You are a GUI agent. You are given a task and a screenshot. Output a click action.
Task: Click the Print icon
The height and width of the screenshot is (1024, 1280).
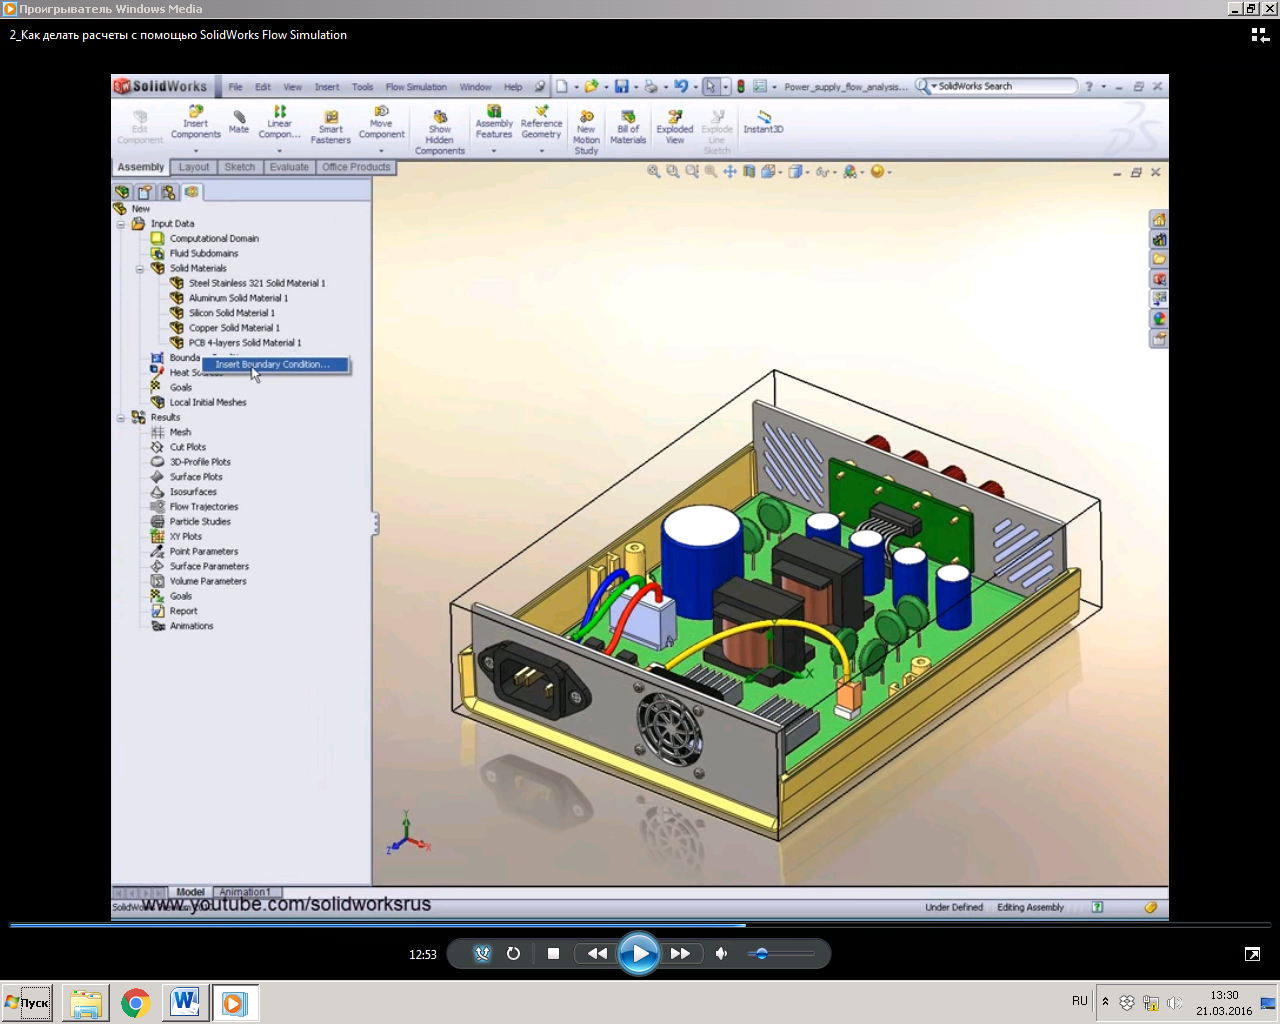(651, 87)
